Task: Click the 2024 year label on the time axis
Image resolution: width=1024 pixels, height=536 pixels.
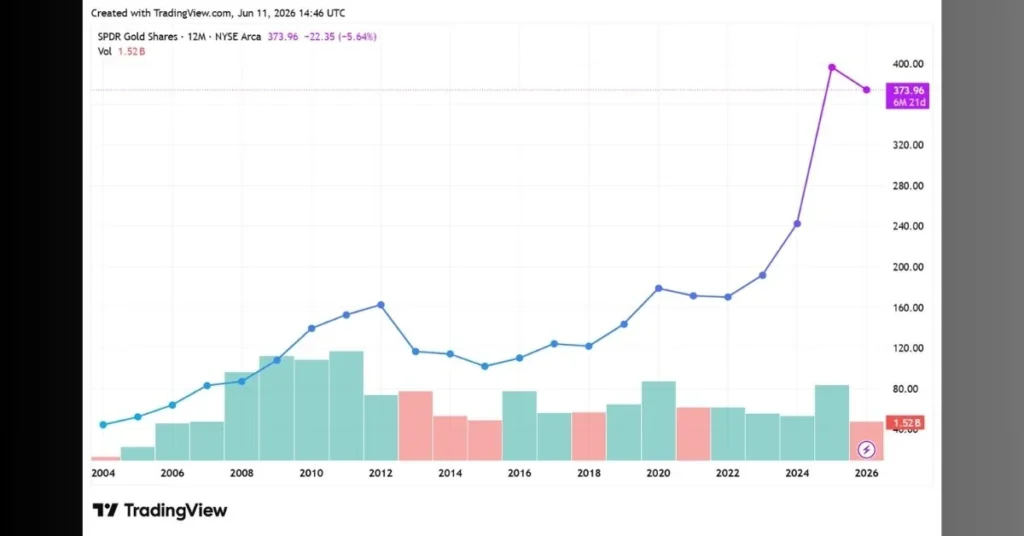Action: click(797, 473)
